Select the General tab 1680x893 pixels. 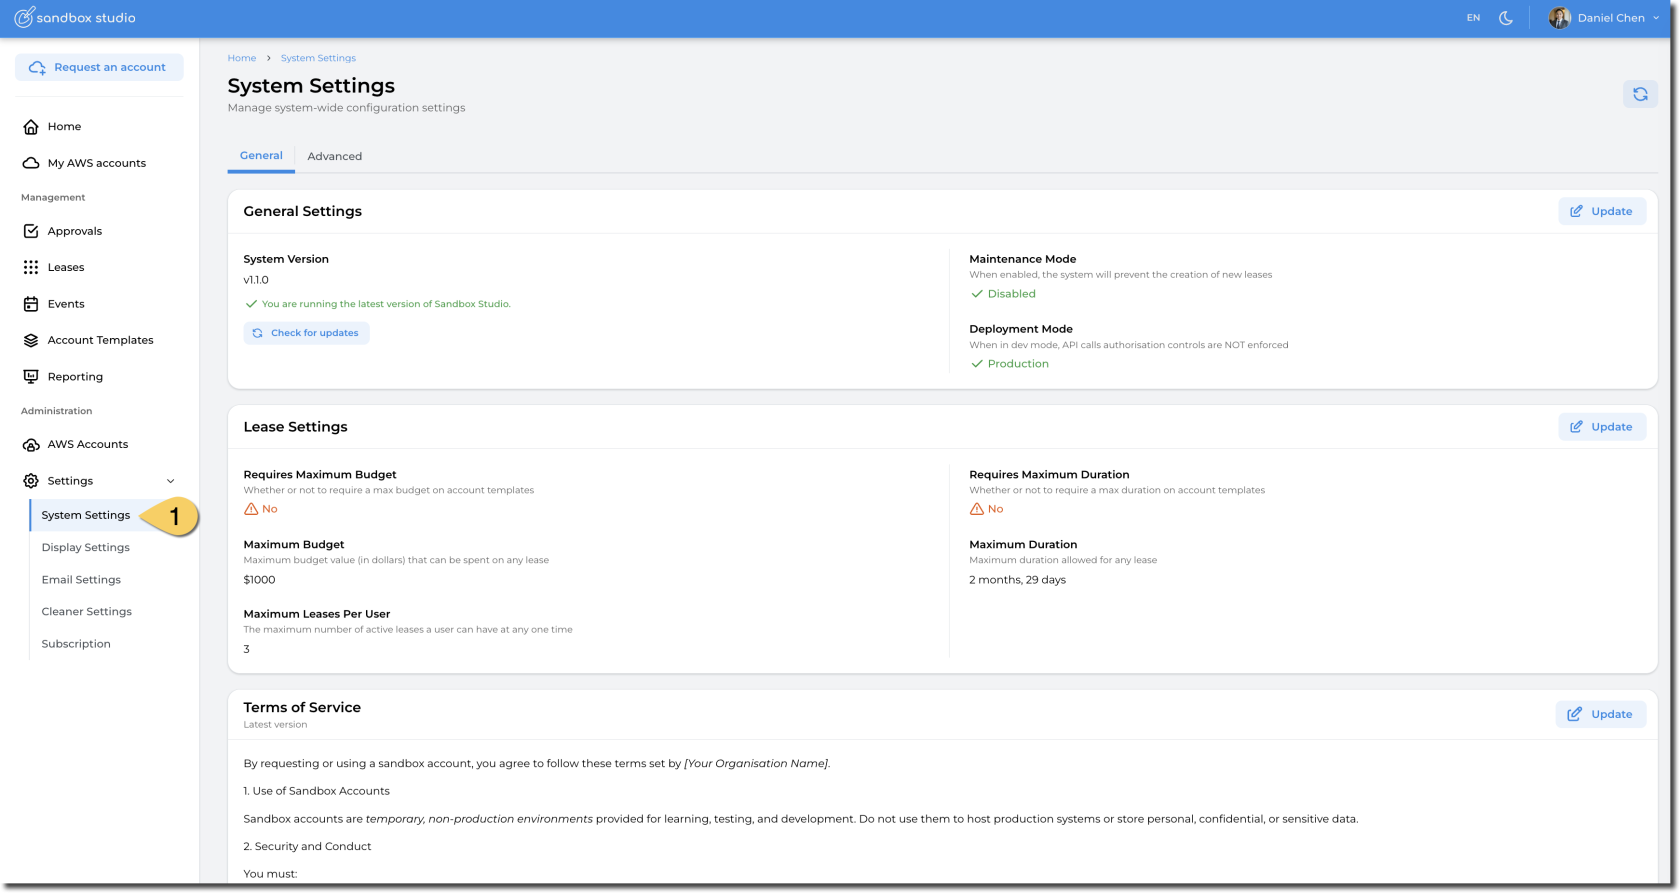click(261, 156)
